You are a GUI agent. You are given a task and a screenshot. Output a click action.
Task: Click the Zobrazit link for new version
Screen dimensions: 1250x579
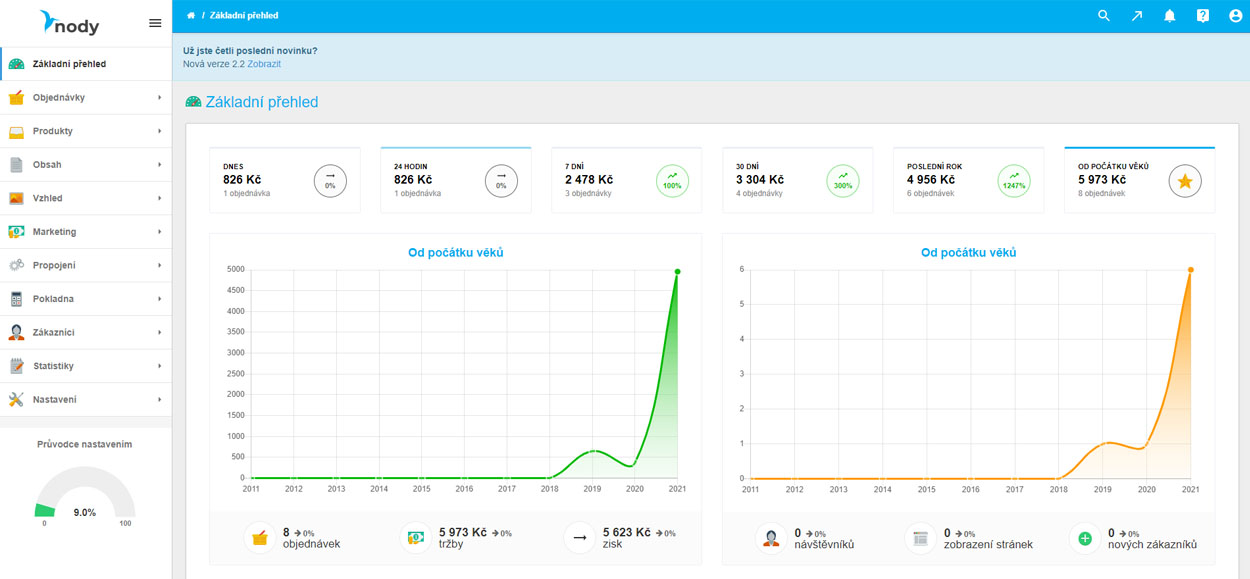click(x=264, y=64)
